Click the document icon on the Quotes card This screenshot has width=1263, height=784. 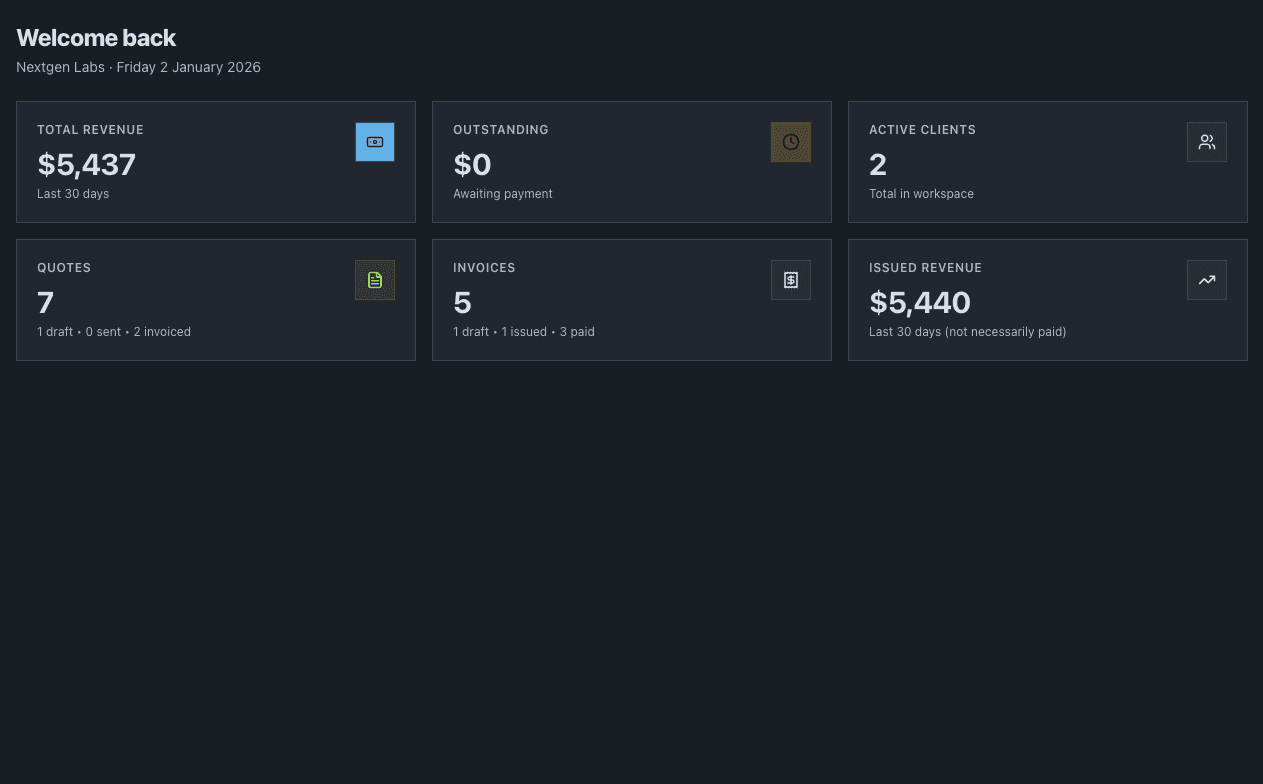coord(375,280)
